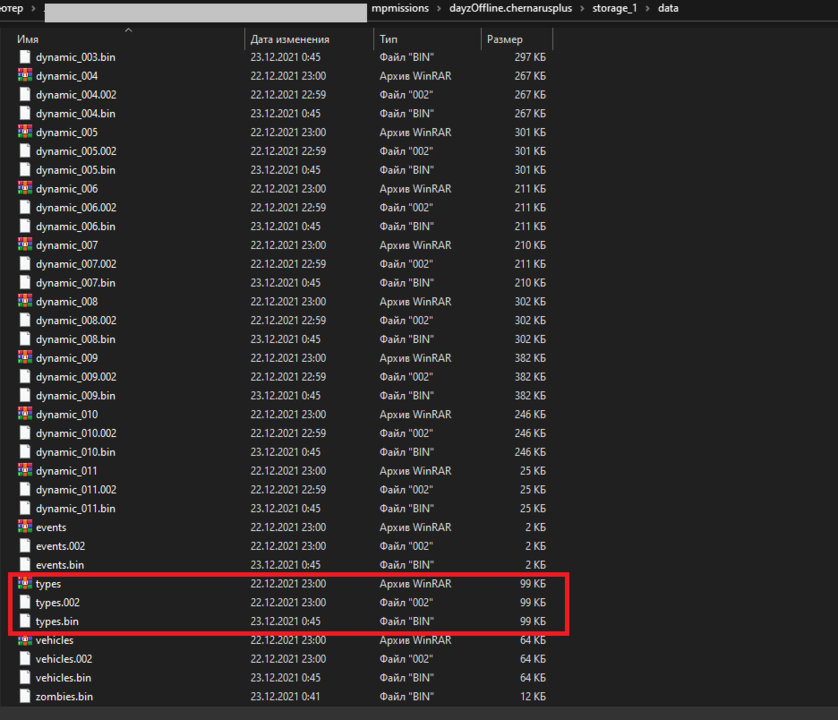Click the WinRAR icon for dynamic_011
The width and height of the screenshot is (838, 720).
(25, 470)
